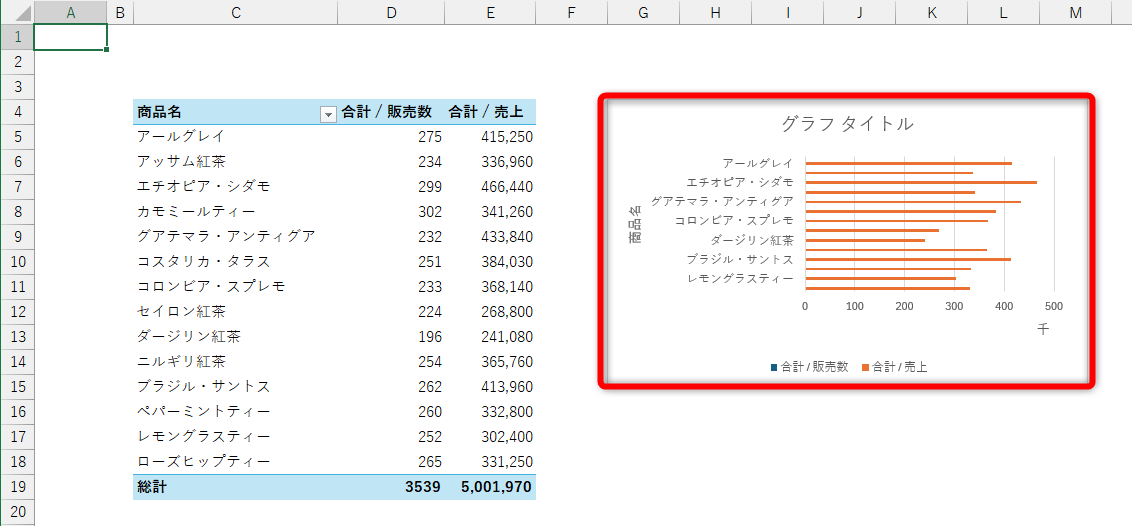Click the グラフ タイトル chart title
The width and height of the screenshot is (1132, 526).
coord(848,124)
